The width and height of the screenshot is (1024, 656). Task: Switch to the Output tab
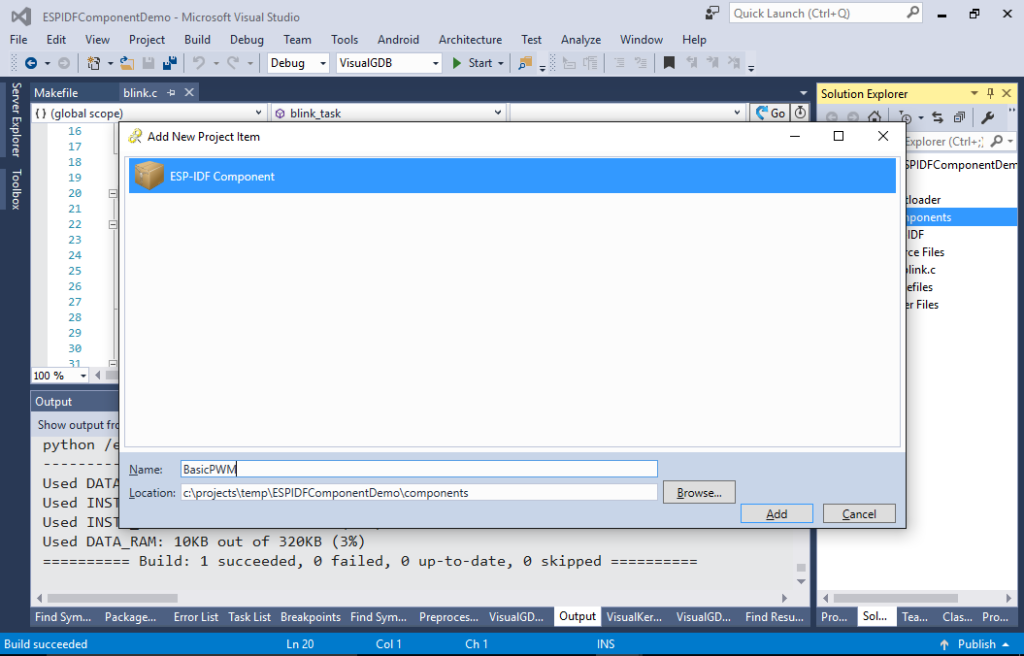tap(577, 617)
